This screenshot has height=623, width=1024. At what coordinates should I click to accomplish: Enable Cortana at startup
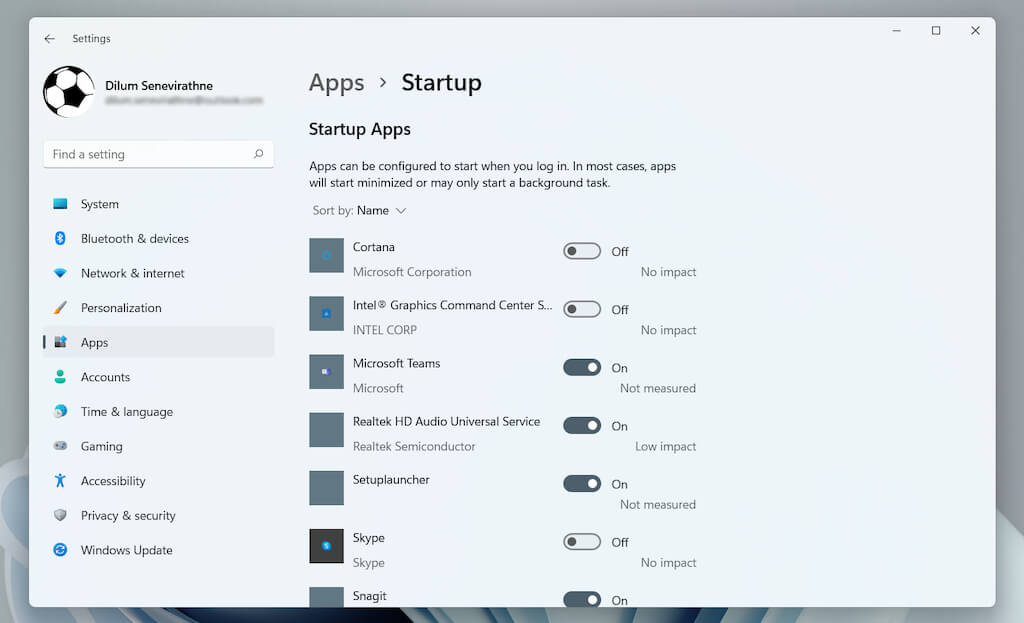(x=582, y=251)
